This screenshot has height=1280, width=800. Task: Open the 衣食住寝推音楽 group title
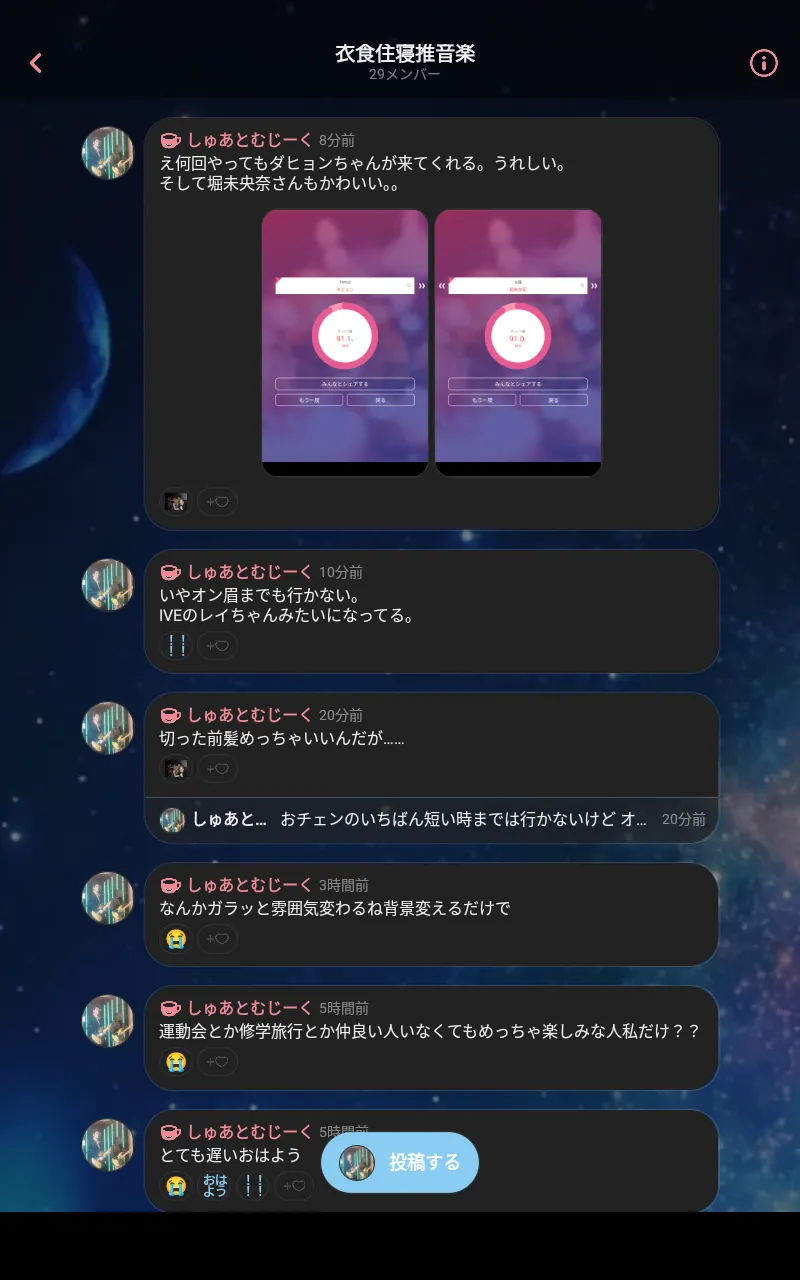click(x=405, y=54)
